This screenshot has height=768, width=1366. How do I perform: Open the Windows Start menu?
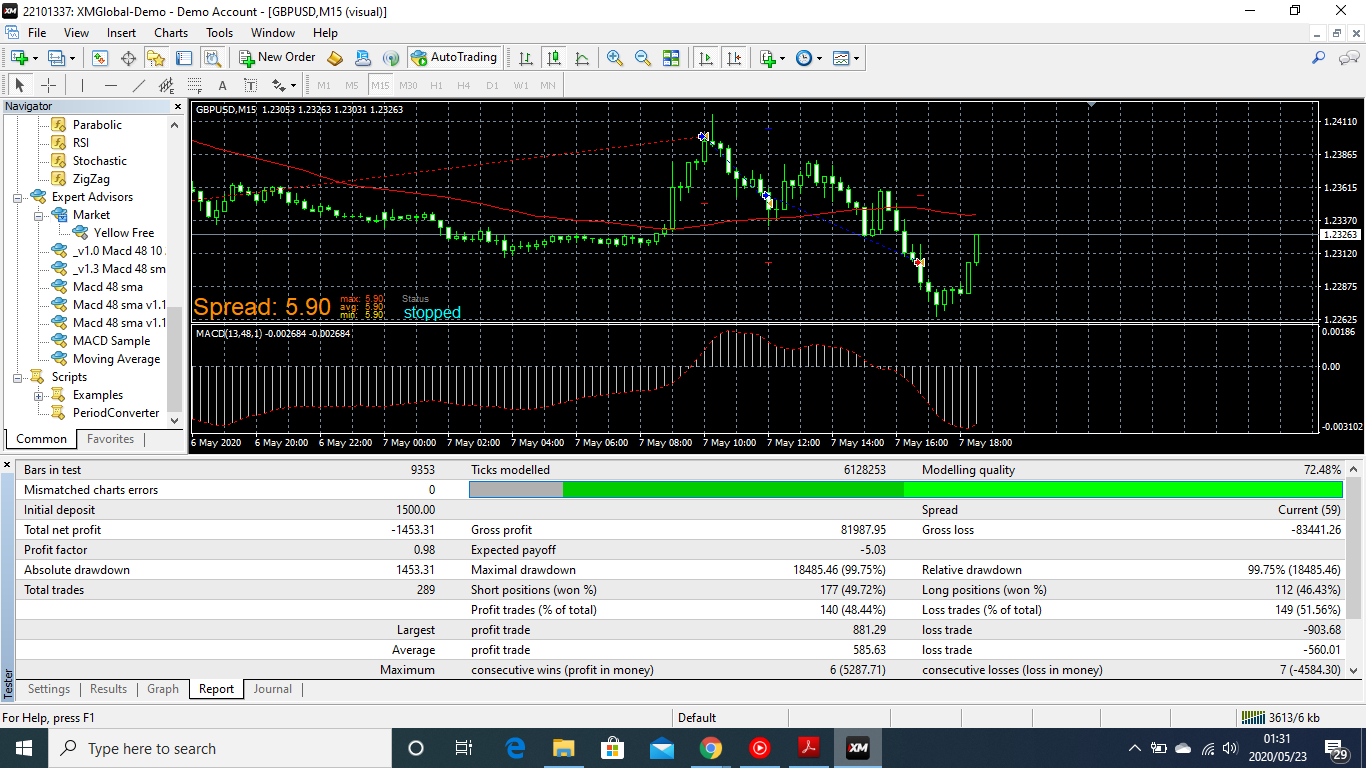pyautogui.click(x=24, y=748)
